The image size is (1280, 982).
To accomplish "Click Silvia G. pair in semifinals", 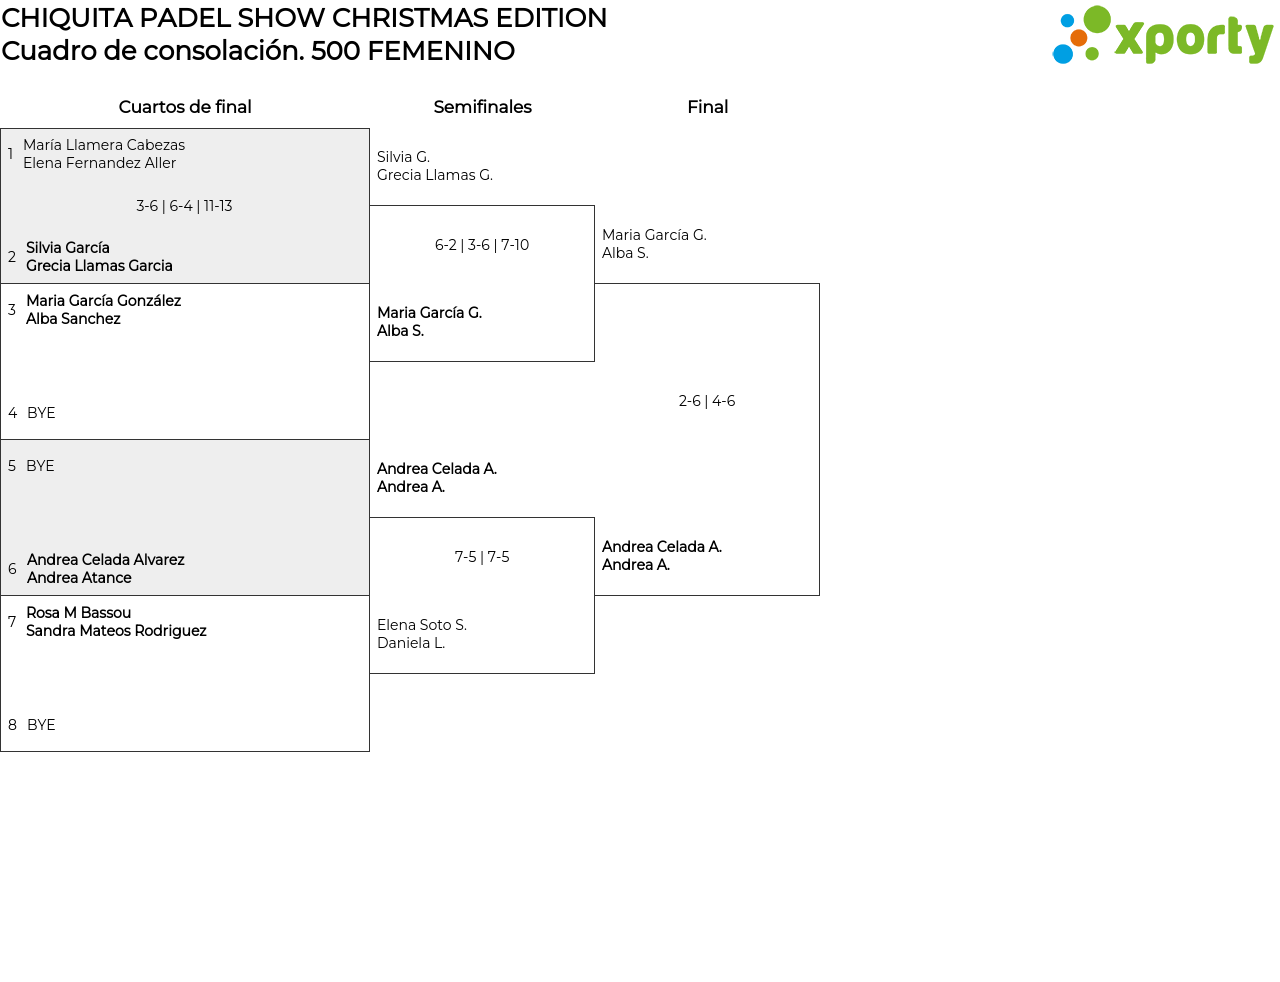I will pos(434,166).
